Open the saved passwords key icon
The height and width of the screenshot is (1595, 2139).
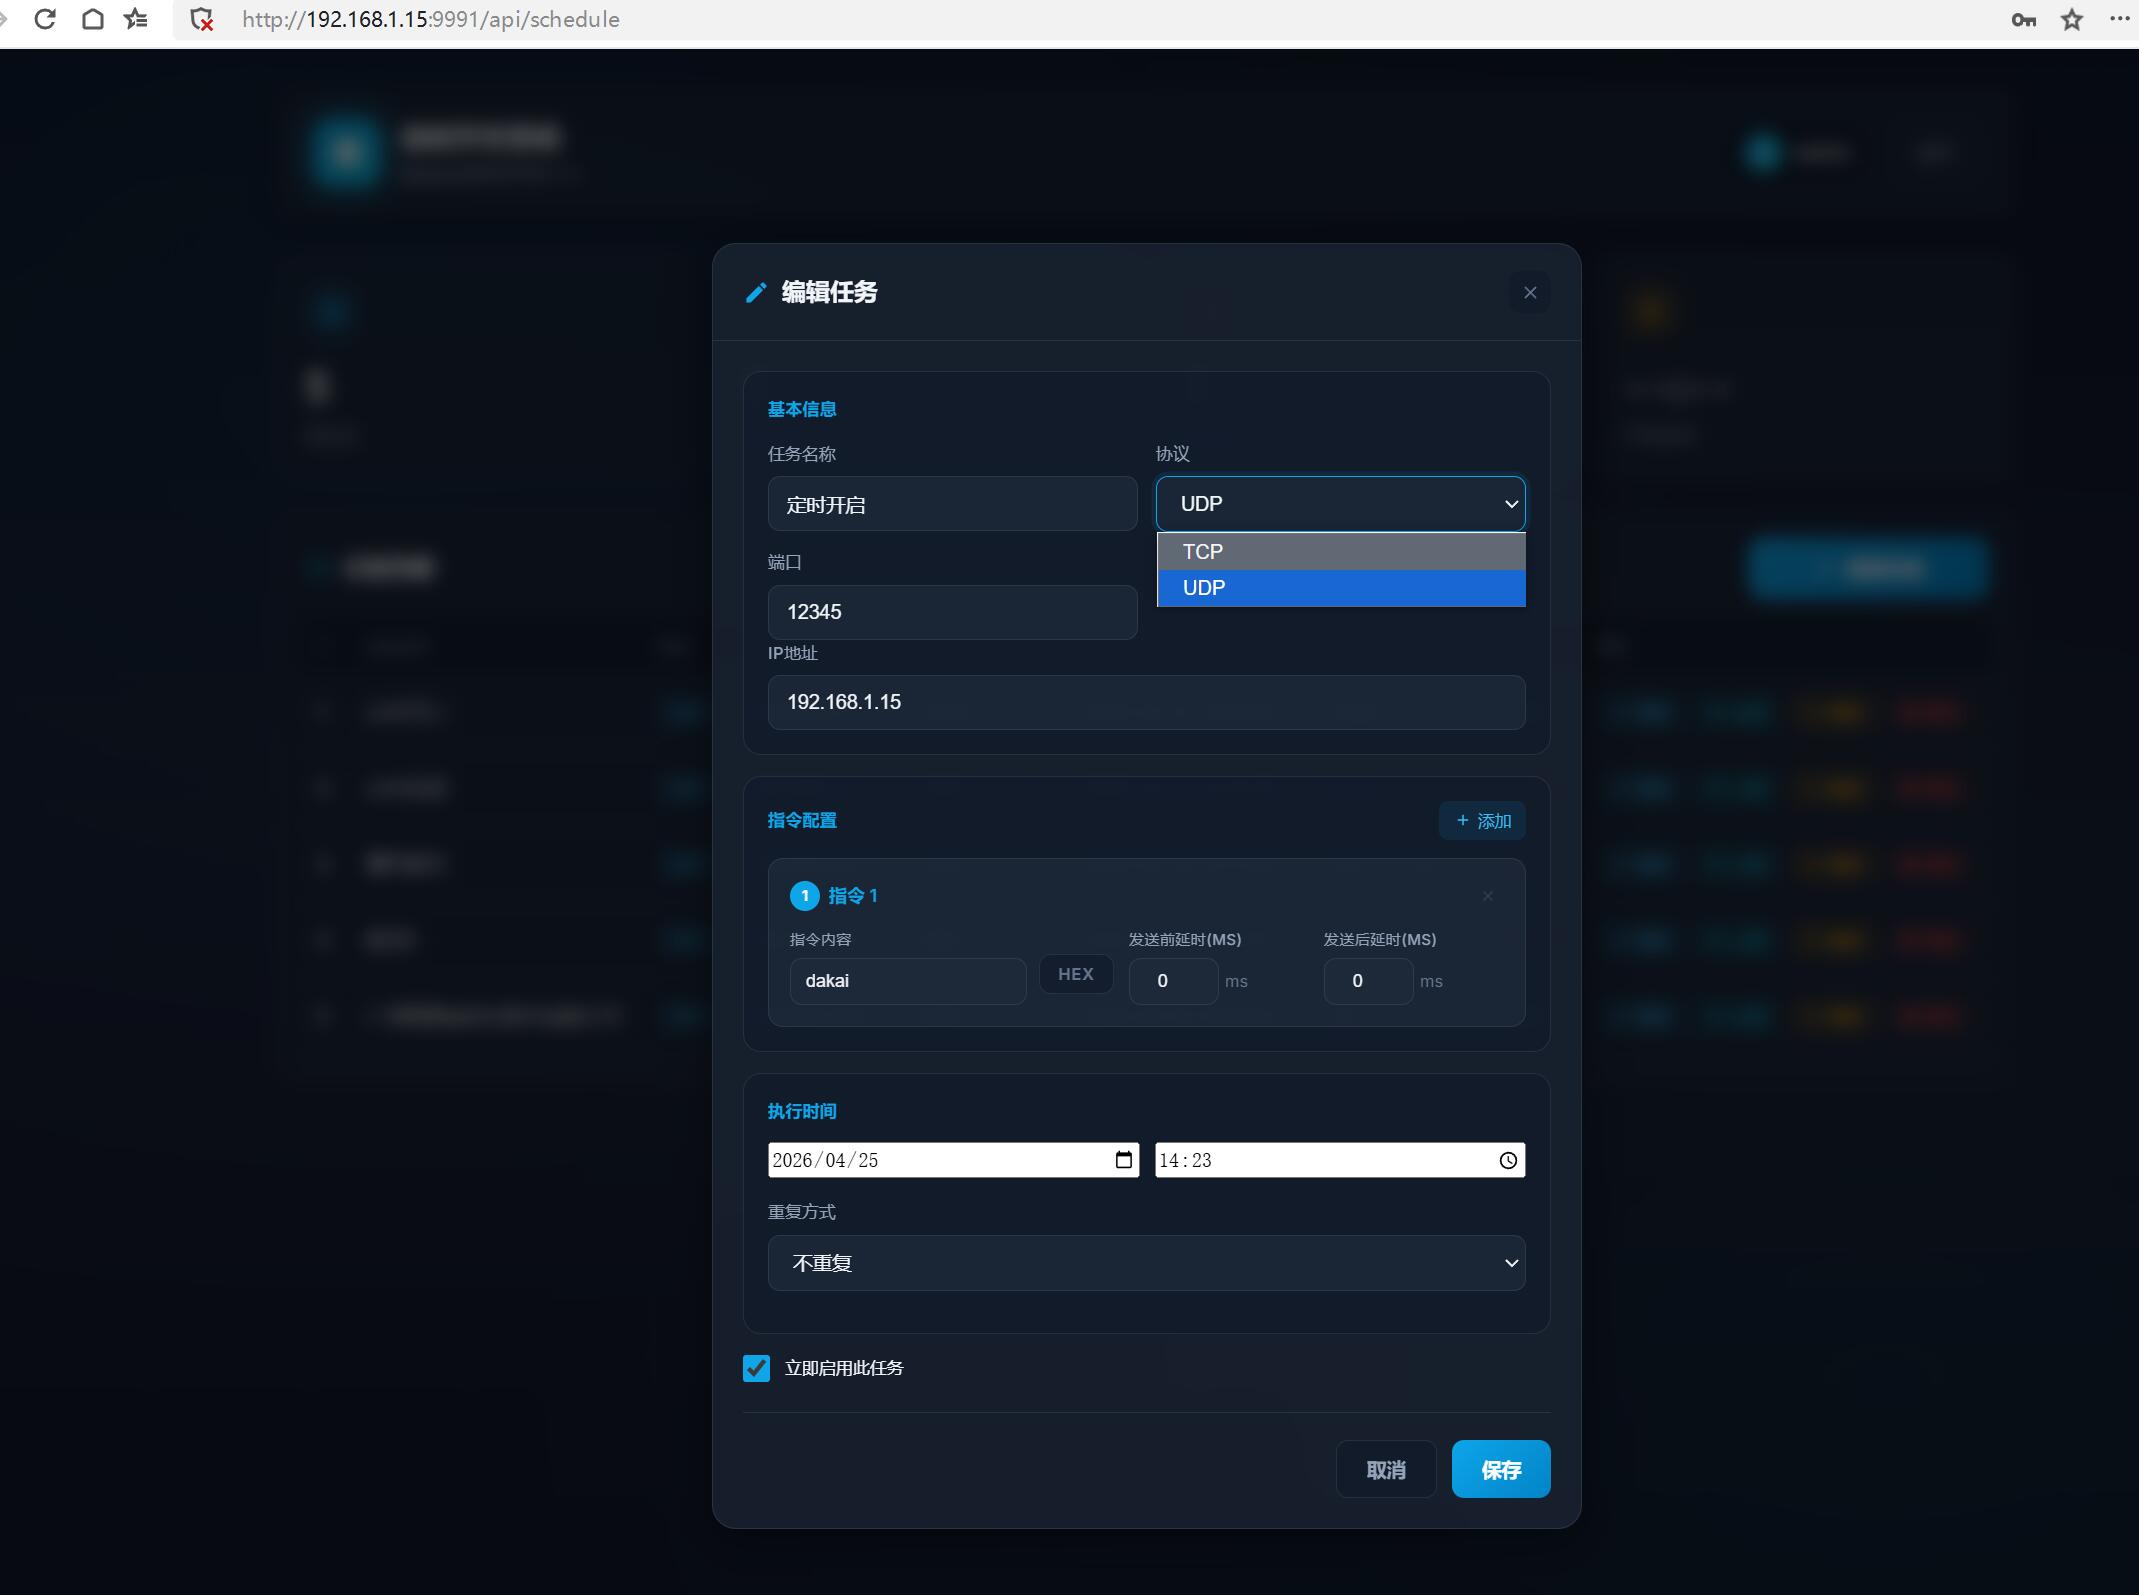click(2024, 20)
